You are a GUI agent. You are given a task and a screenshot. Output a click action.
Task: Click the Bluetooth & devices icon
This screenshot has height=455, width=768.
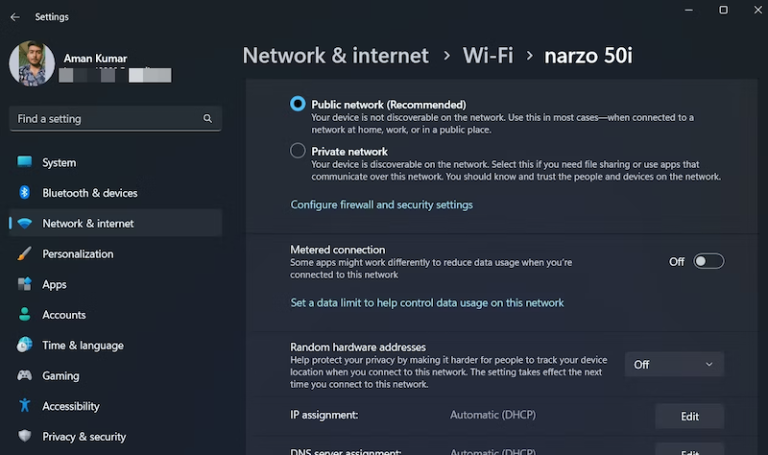(x=25, y=193)
